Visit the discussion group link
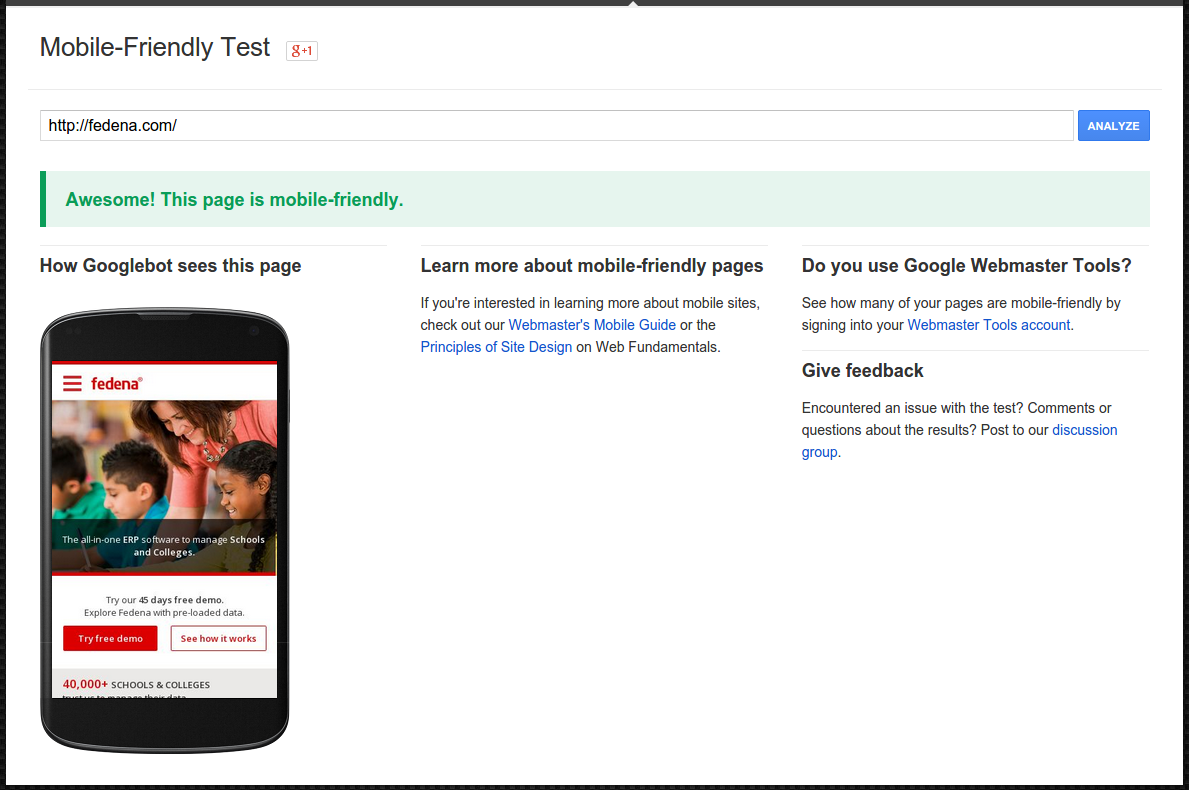This screenshot has width=1189, height=790. (x=1084, y=430)
